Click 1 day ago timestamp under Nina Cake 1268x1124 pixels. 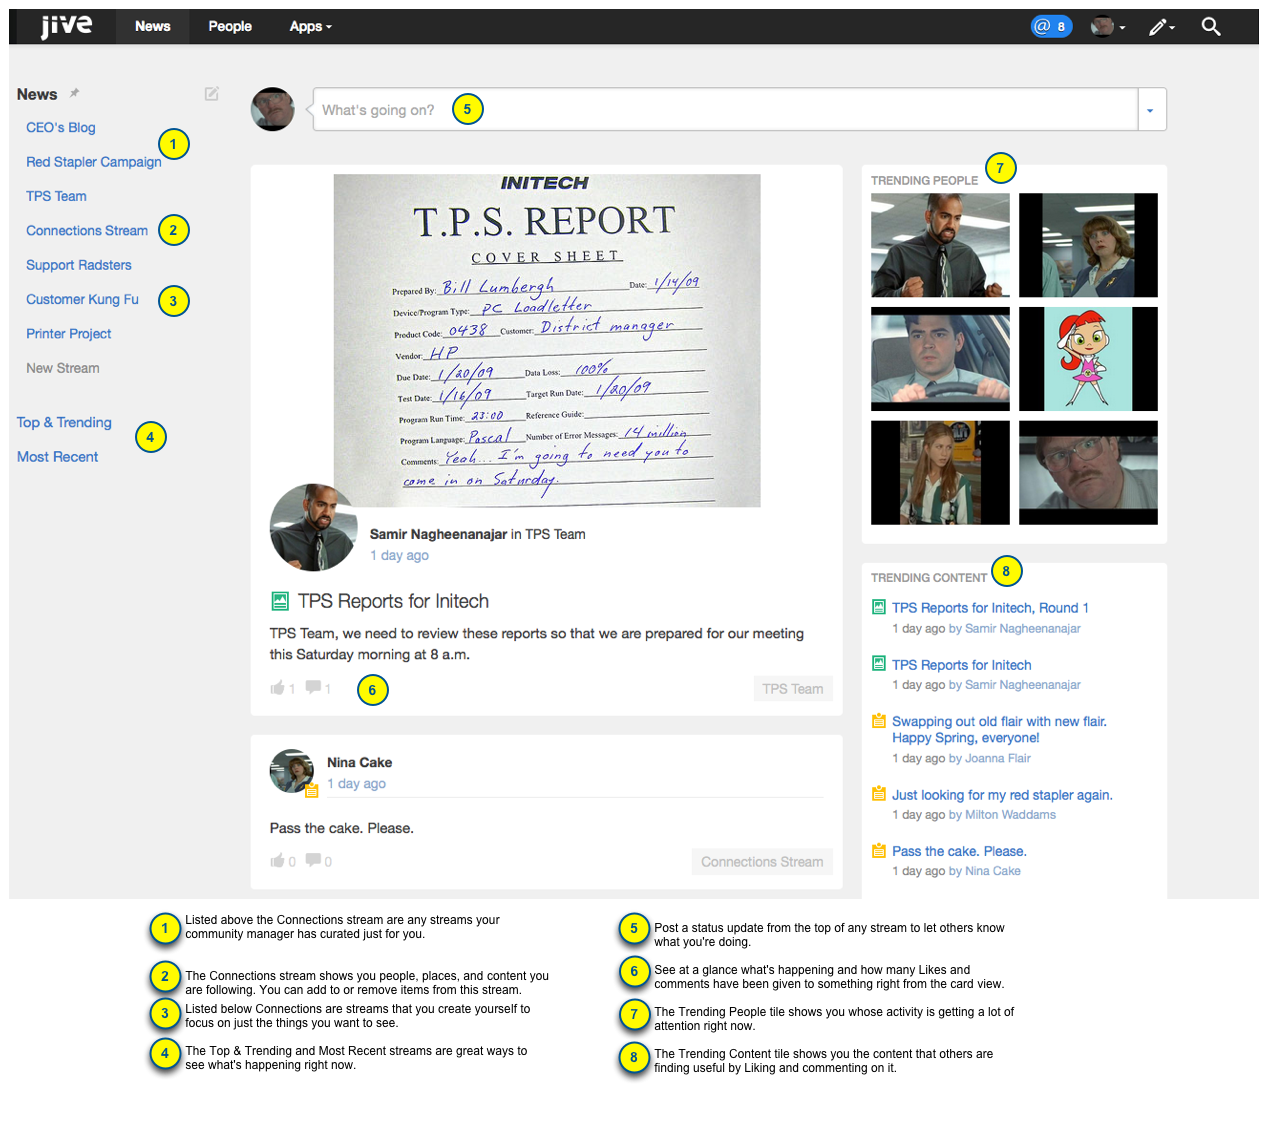[356, 784]
